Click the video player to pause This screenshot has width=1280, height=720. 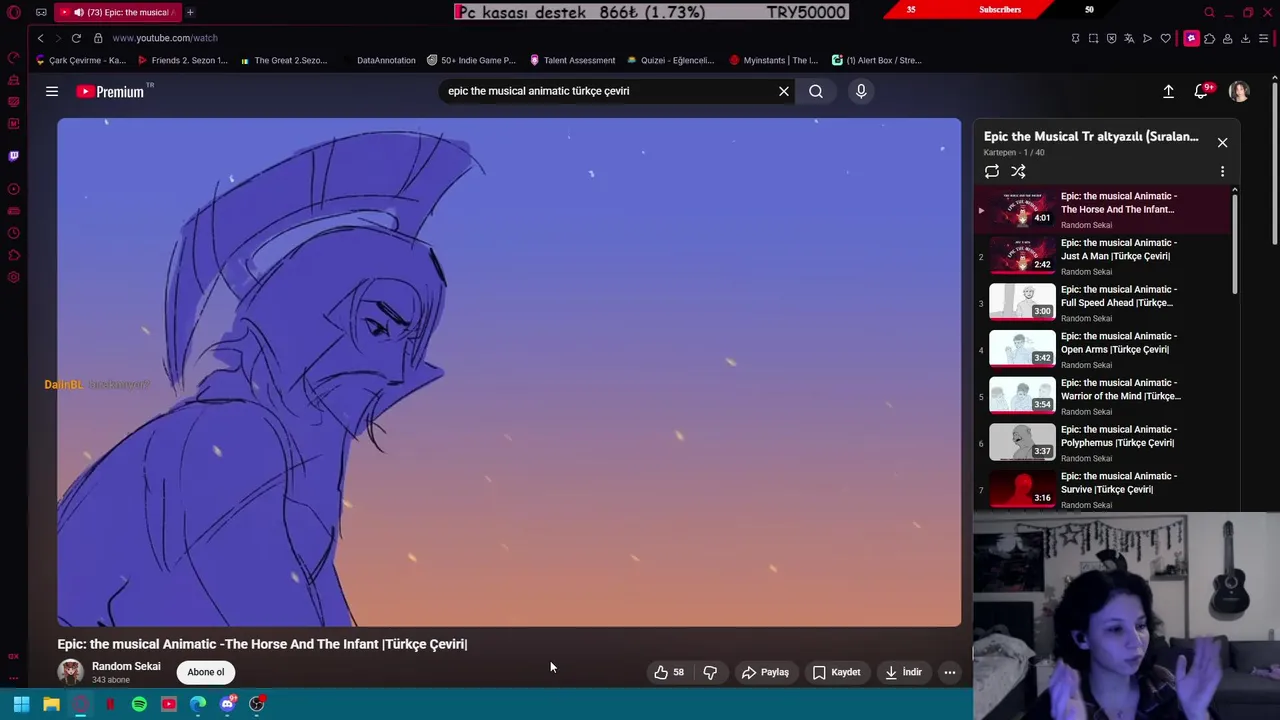tap(509, 372)
